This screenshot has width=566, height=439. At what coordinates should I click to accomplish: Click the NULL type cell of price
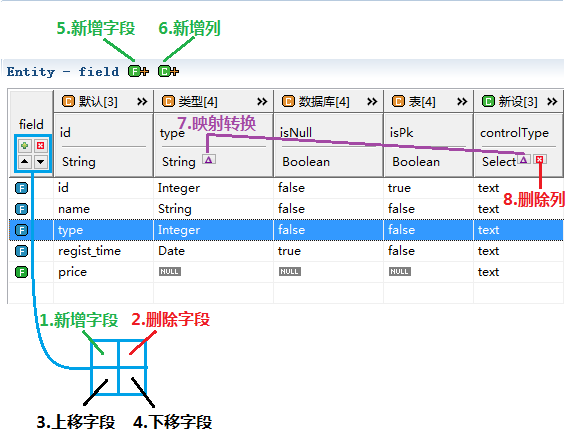(x=170, y=271)
